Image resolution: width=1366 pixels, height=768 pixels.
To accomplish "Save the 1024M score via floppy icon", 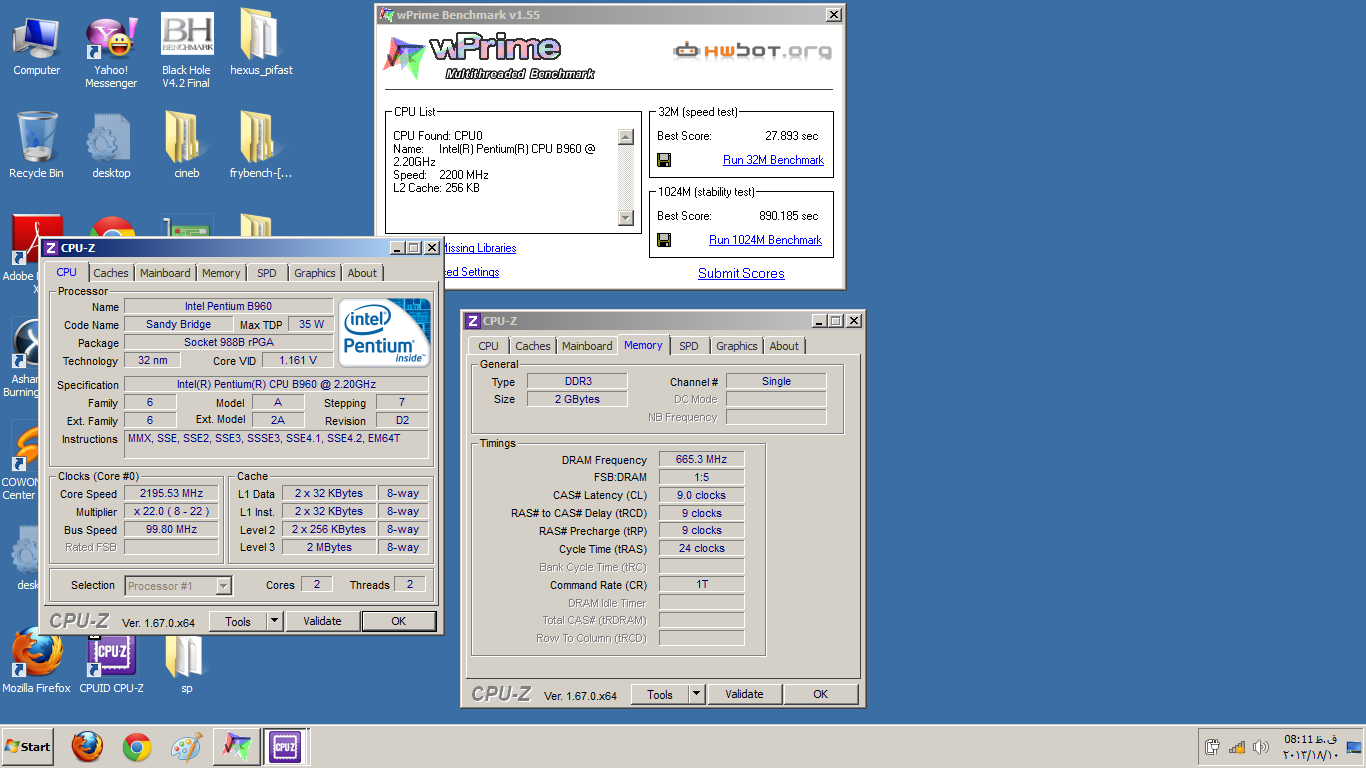I will [664, 240].
